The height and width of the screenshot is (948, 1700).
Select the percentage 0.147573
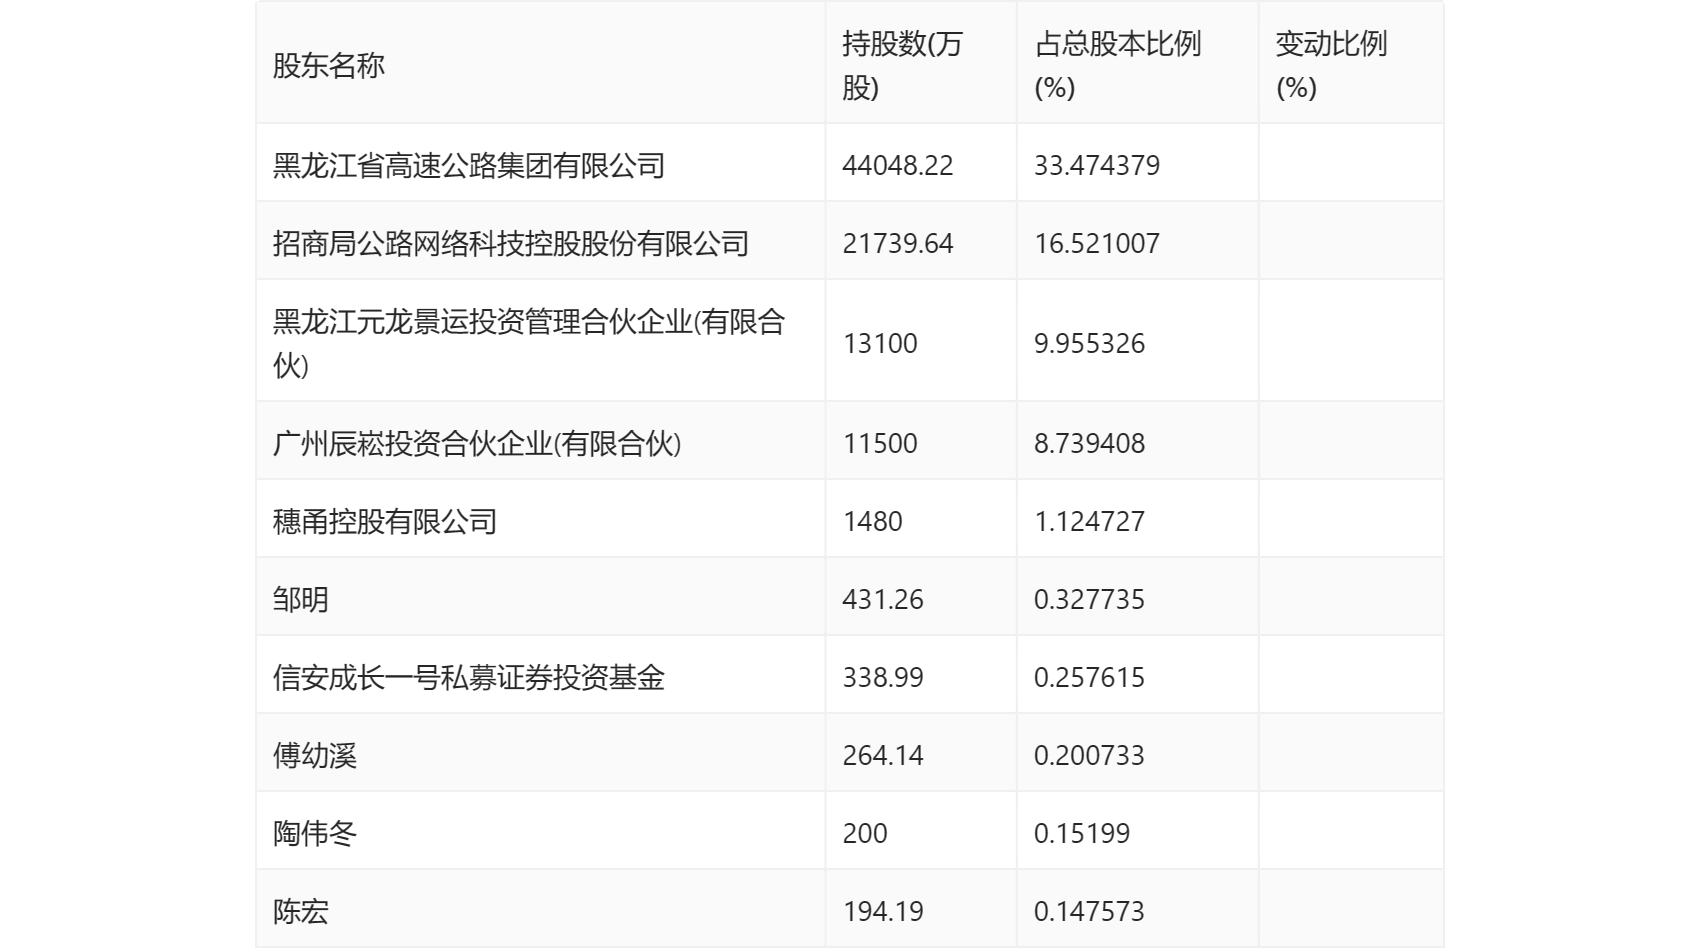point(1089,911)
